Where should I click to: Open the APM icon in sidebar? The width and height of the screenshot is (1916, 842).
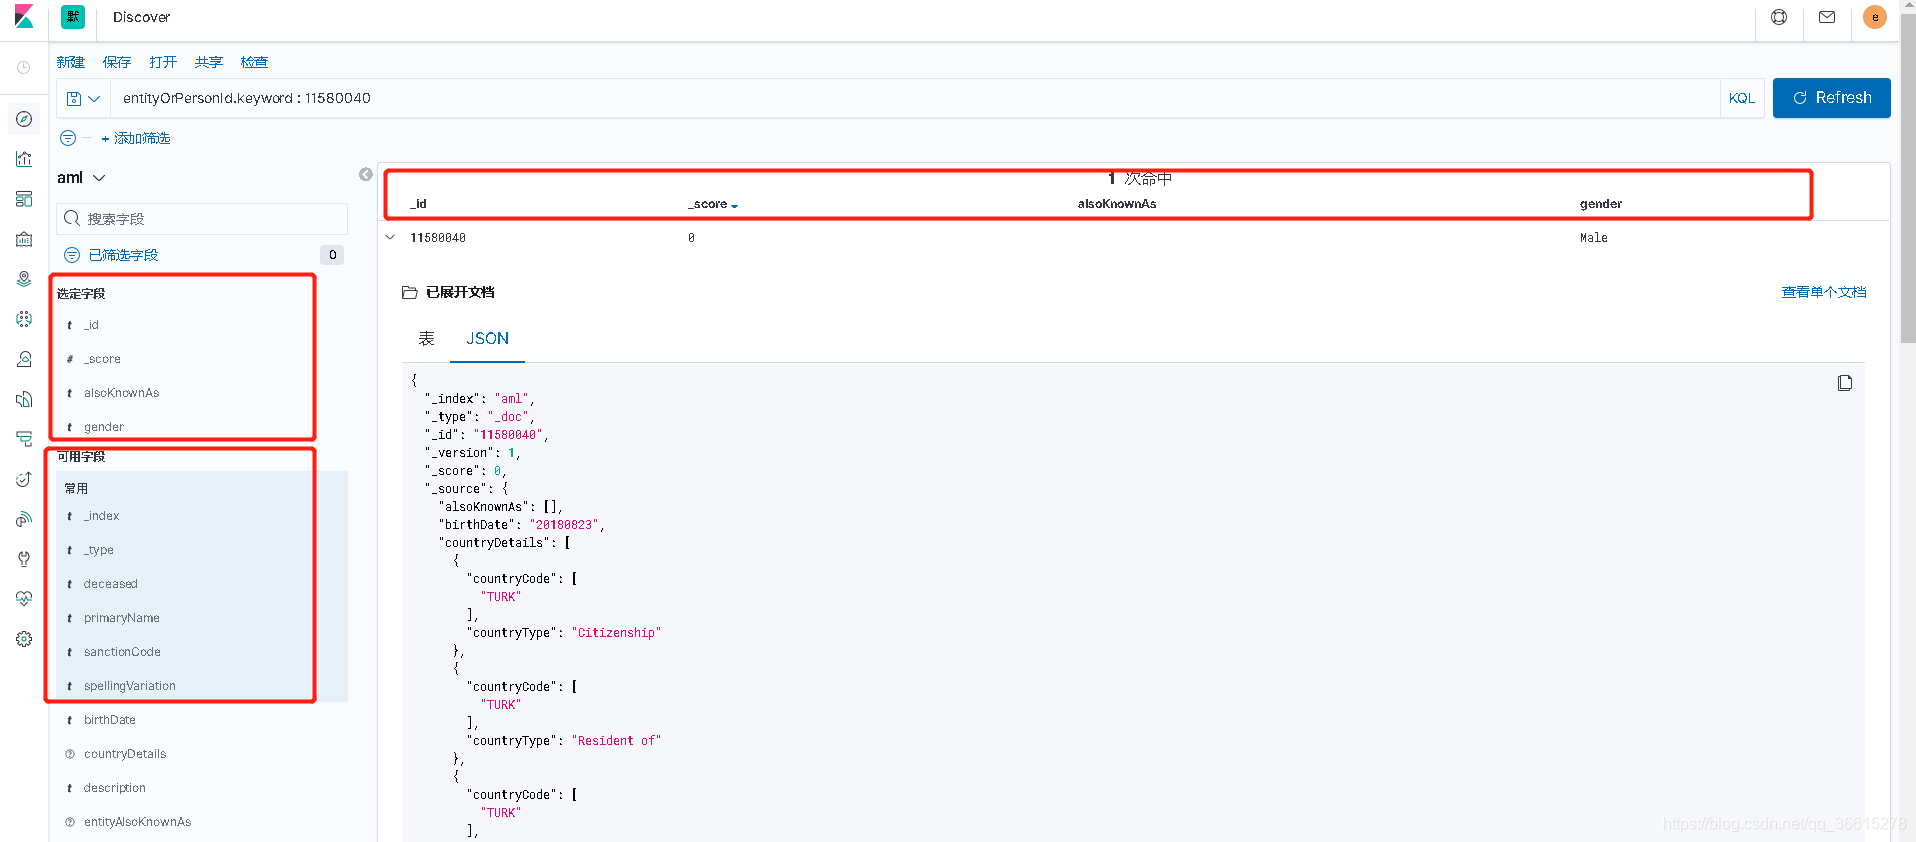pyautogui.click(x=24, y=439)
